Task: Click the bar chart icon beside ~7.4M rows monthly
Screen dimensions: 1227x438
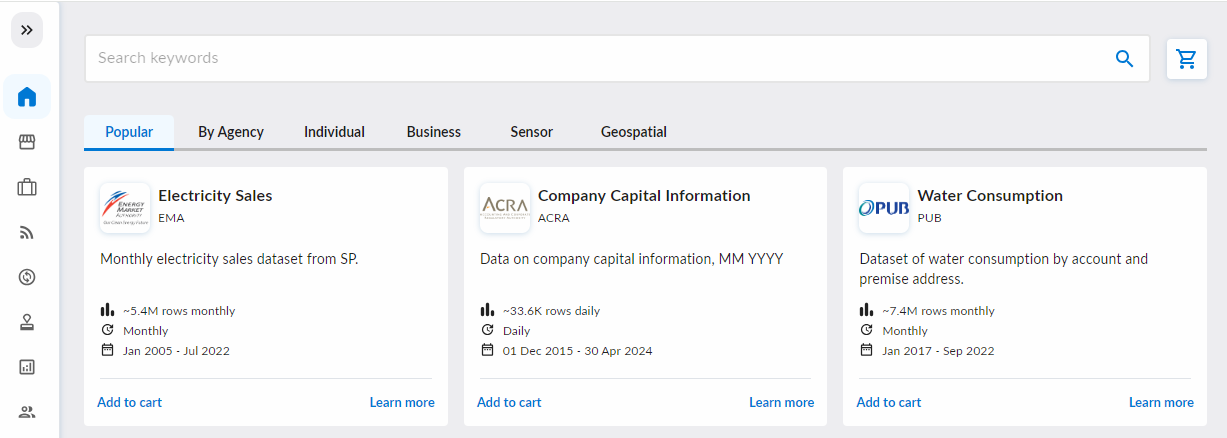Action: click(867, 310)
